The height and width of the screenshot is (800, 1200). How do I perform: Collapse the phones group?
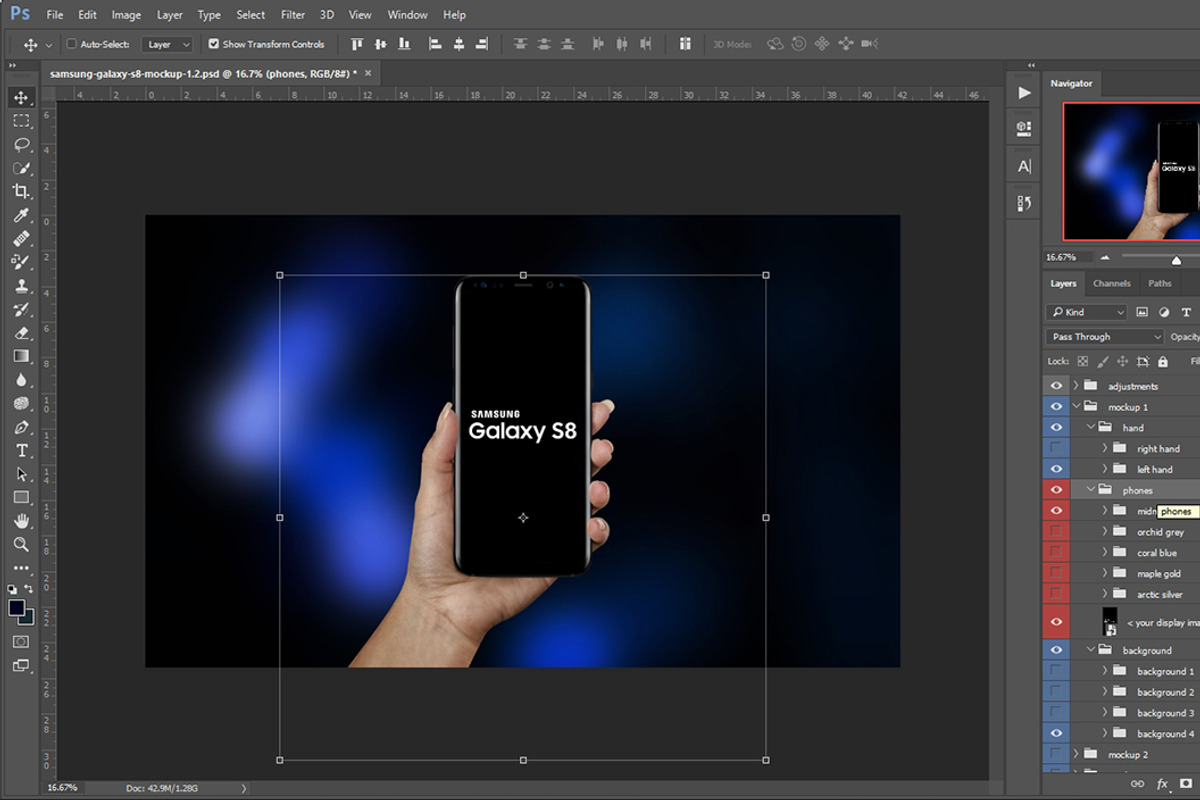click(1091, 490)
